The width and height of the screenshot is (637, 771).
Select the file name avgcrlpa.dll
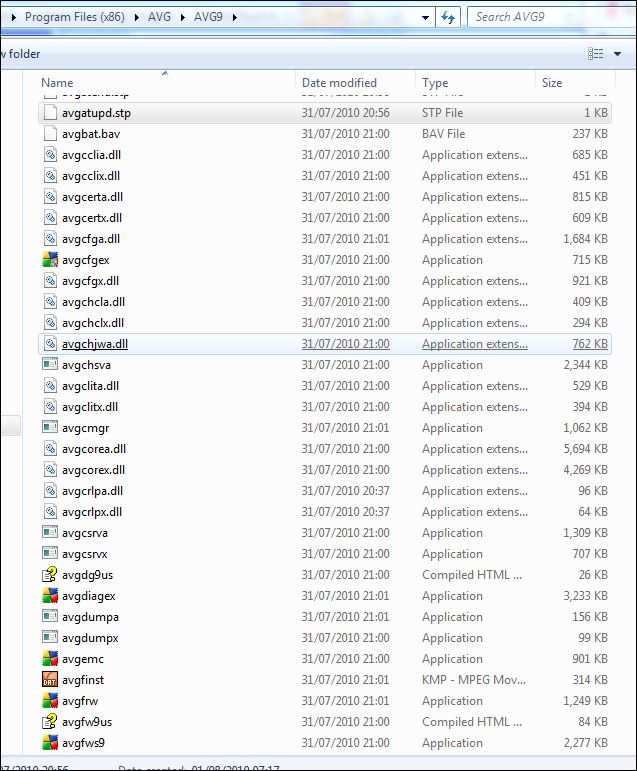tap(92, 491)
